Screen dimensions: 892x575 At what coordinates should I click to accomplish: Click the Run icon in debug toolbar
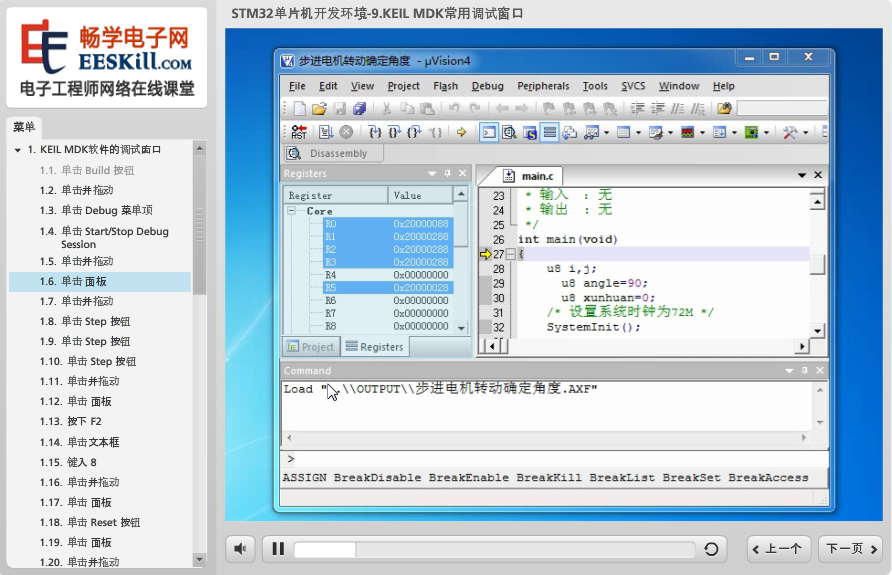[x=326, y=133]
